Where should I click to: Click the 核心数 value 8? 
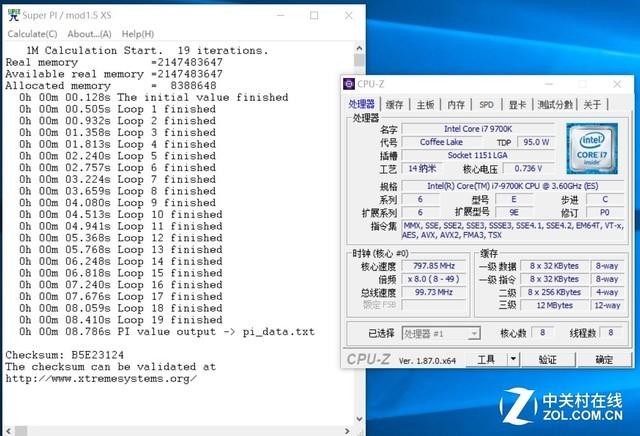coord(543,332)
